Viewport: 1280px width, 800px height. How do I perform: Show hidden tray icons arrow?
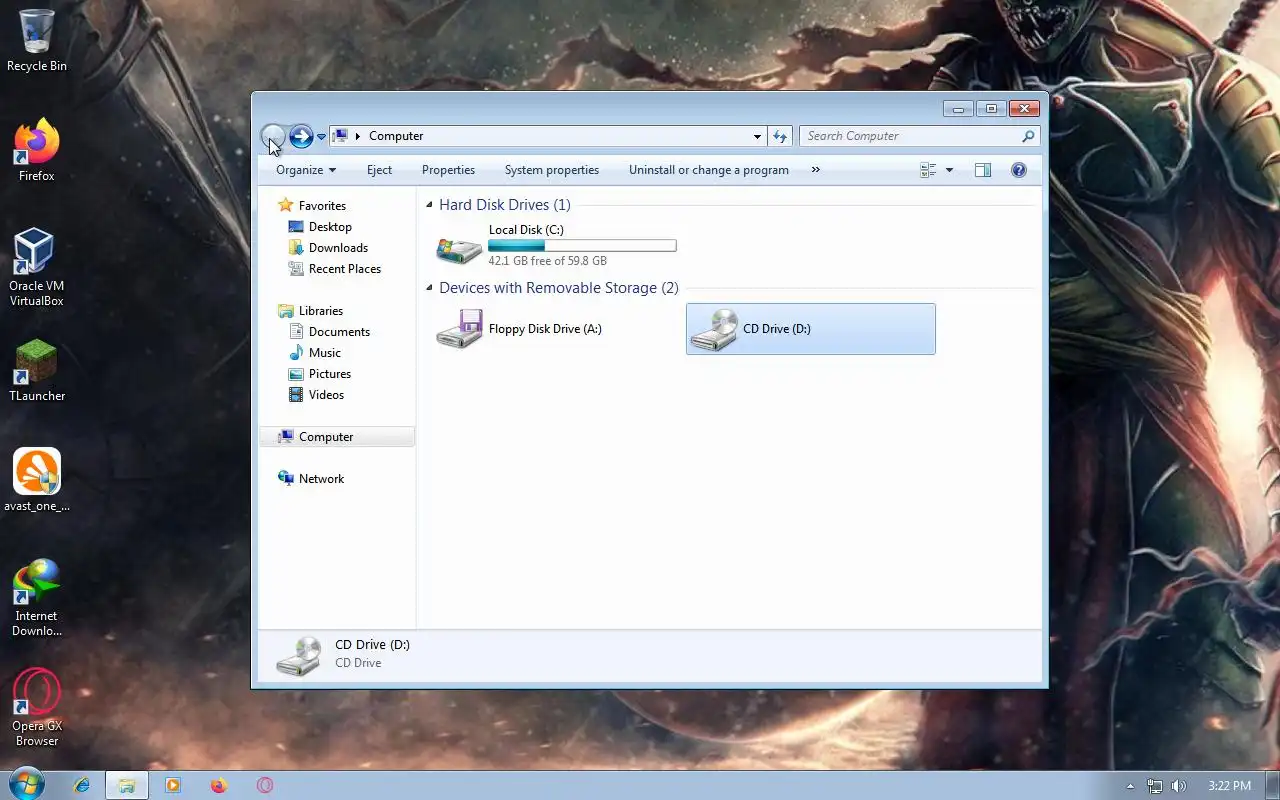tap(1131, 786)
